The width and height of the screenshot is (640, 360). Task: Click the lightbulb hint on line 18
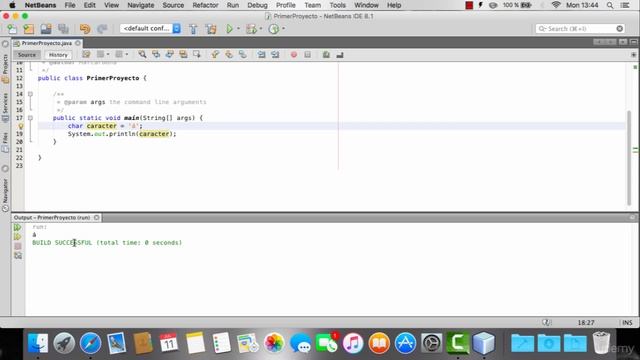(x=21, y=126)
